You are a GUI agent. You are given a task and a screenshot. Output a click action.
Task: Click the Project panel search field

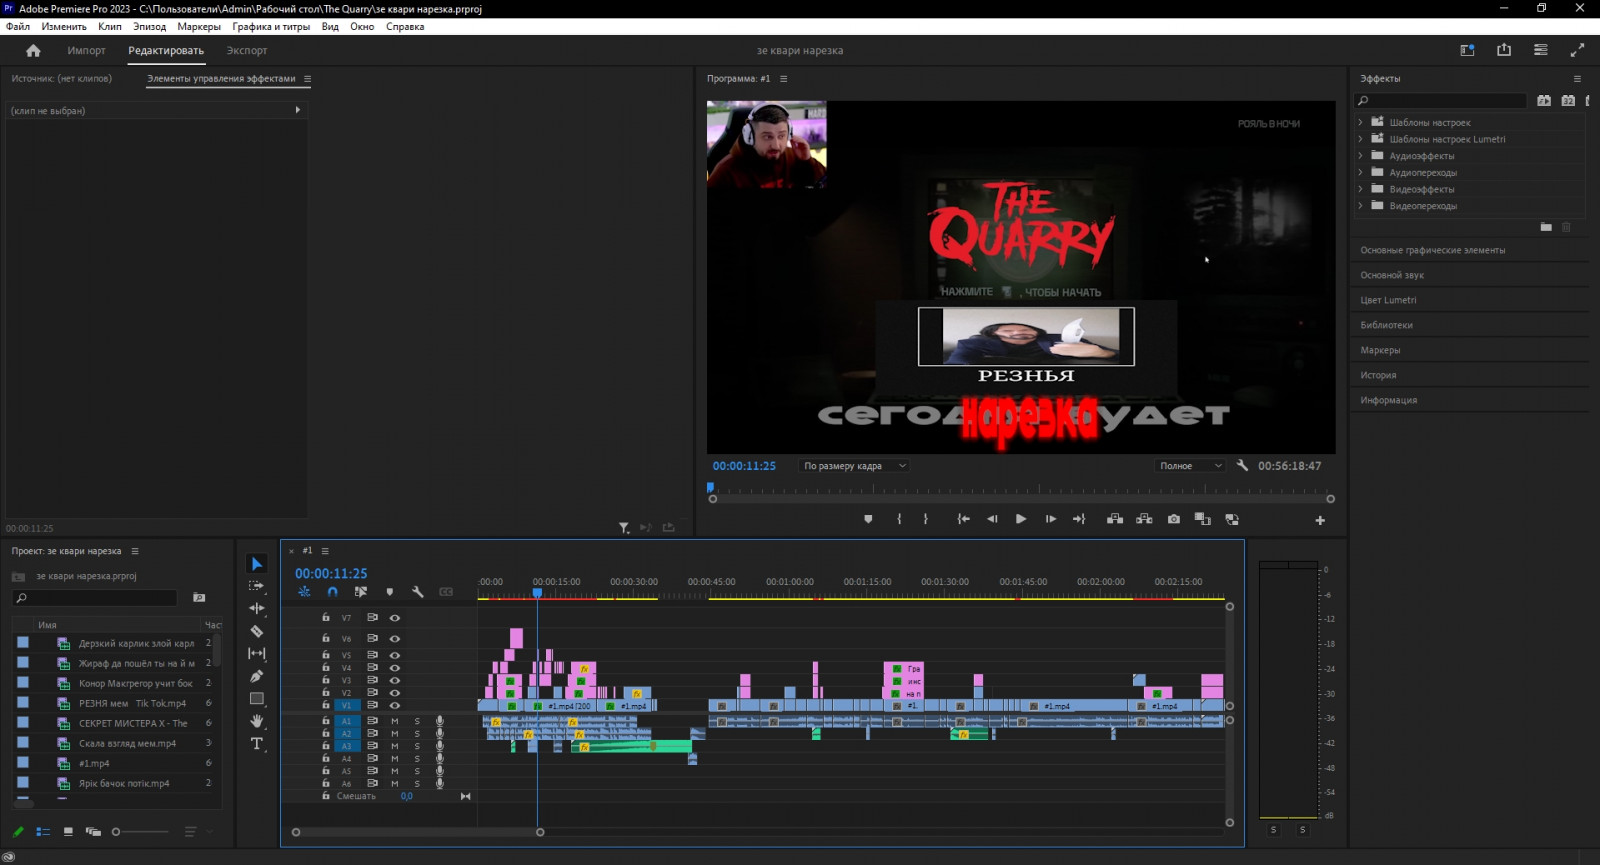coord(95,598)
